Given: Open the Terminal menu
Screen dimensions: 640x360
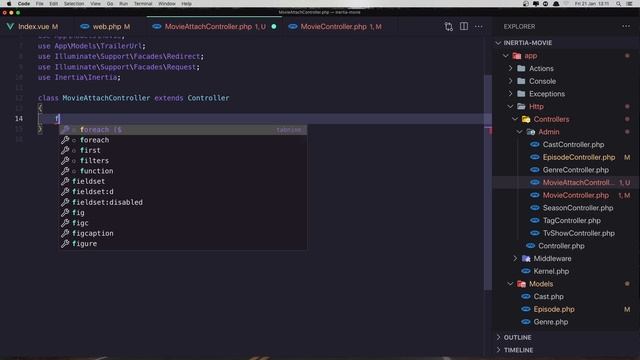Looking at the screenshot, I should point(143,4).
